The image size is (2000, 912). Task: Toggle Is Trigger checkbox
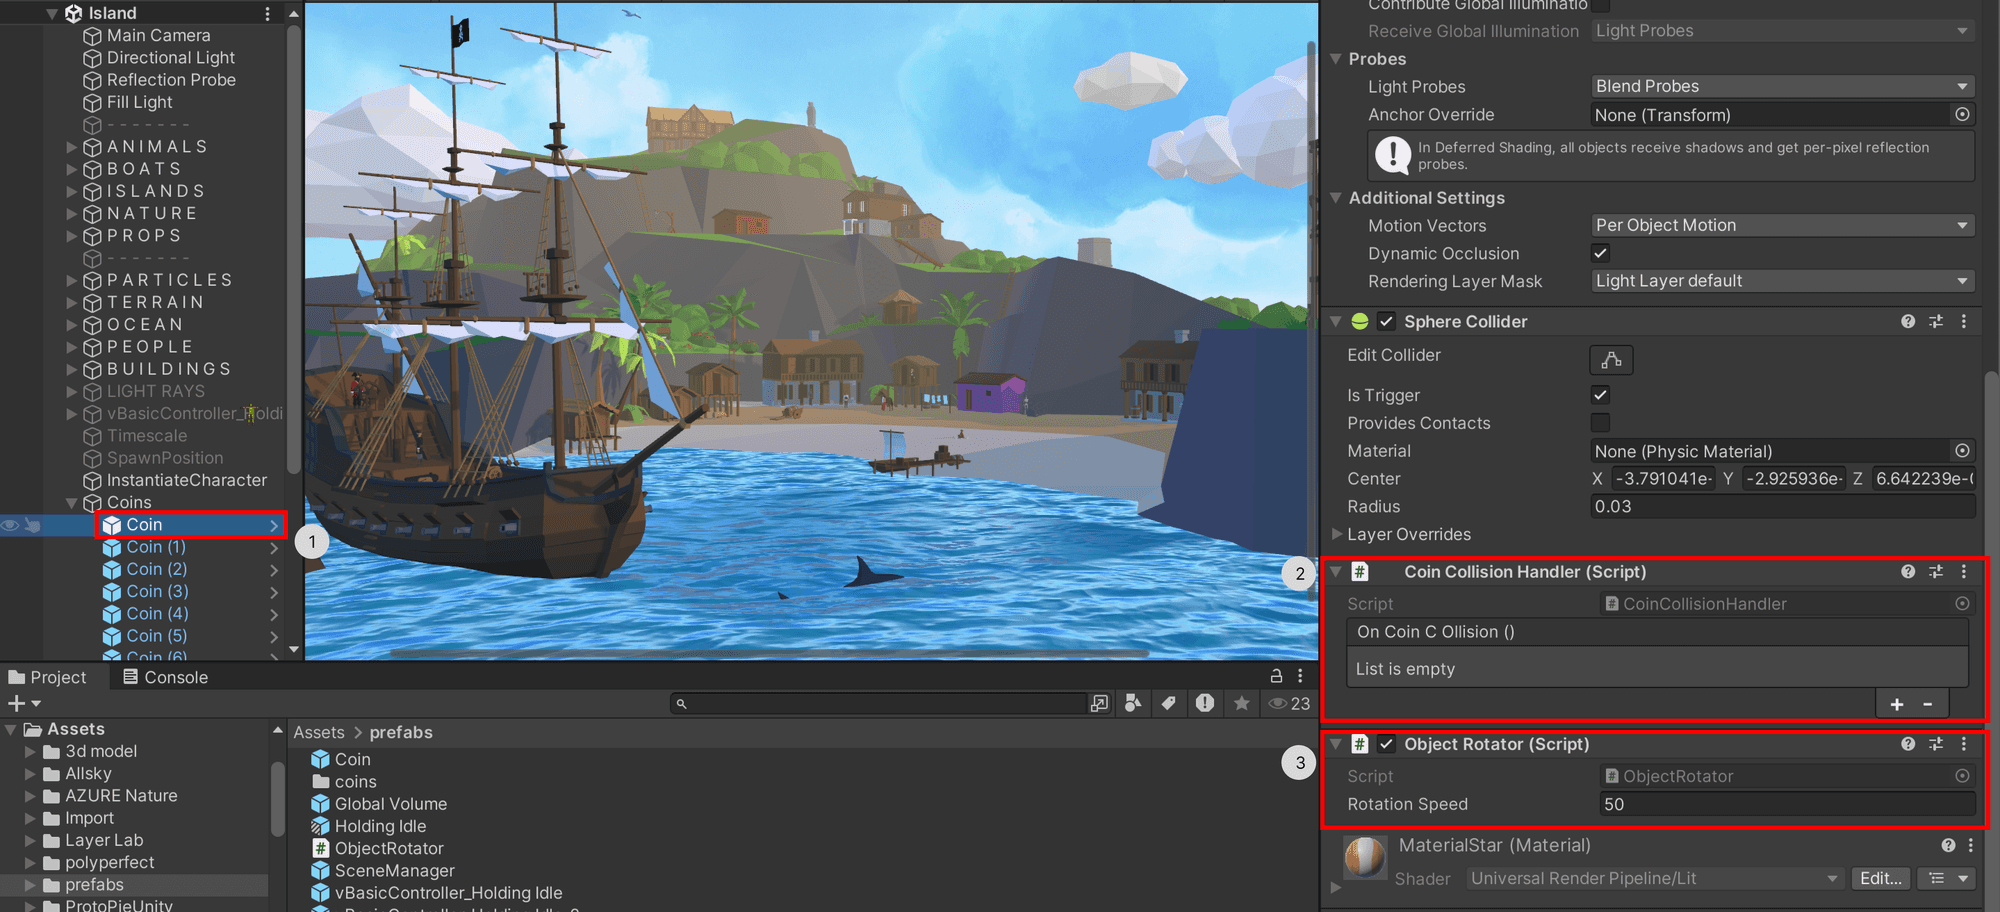[1600, 395]
